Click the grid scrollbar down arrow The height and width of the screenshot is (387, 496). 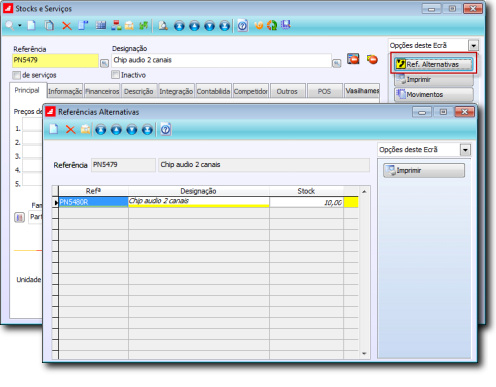[364, 354]
